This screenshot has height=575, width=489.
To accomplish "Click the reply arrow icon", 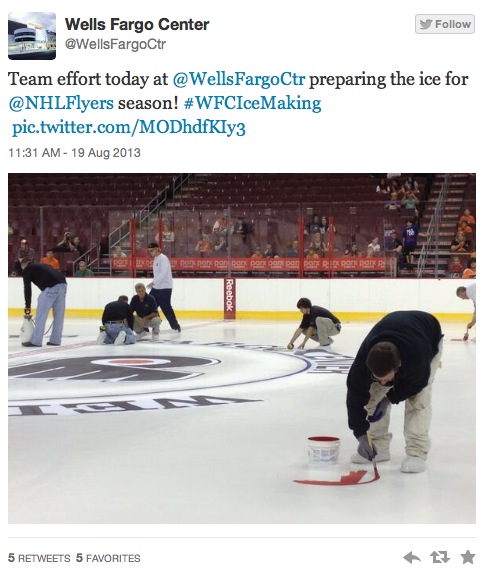I will pos(412,558).
